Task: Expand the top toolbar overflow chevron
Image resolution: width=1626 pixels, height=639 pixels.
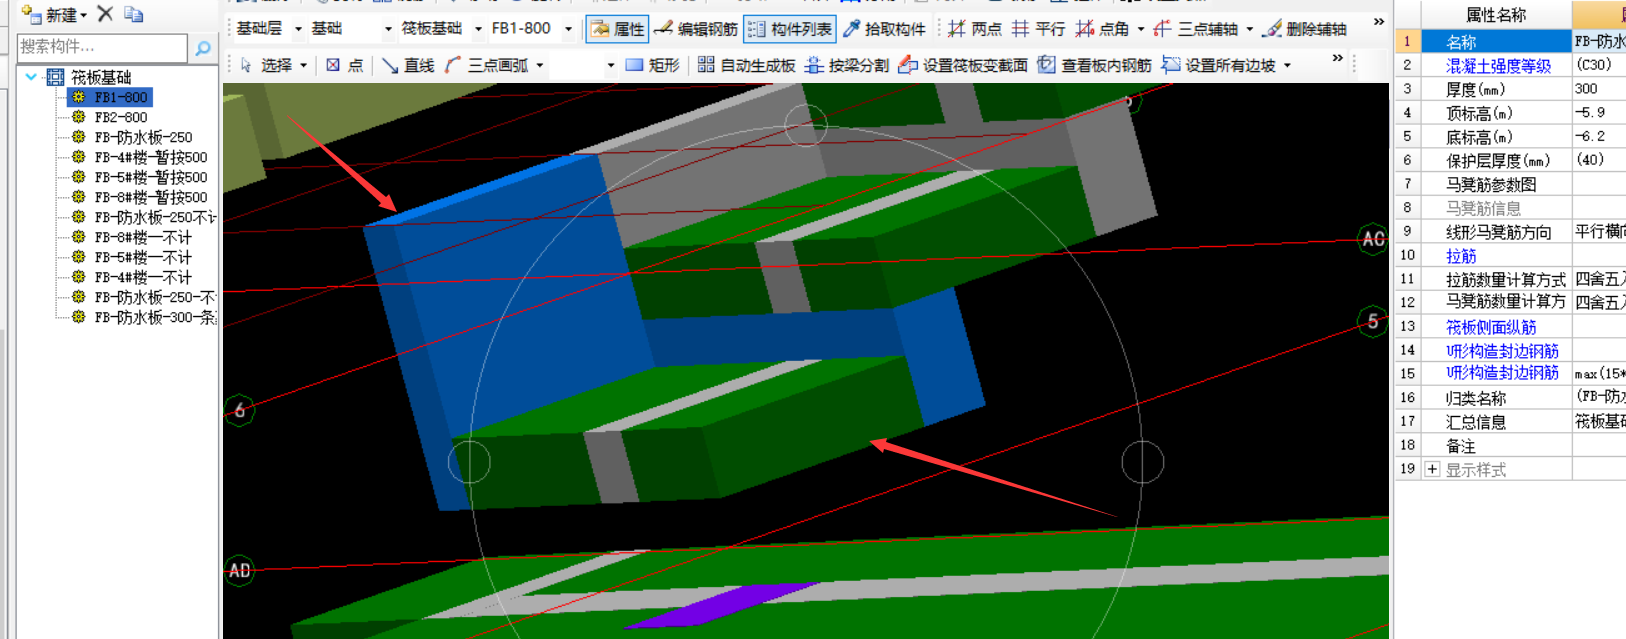Action: 1379,22
